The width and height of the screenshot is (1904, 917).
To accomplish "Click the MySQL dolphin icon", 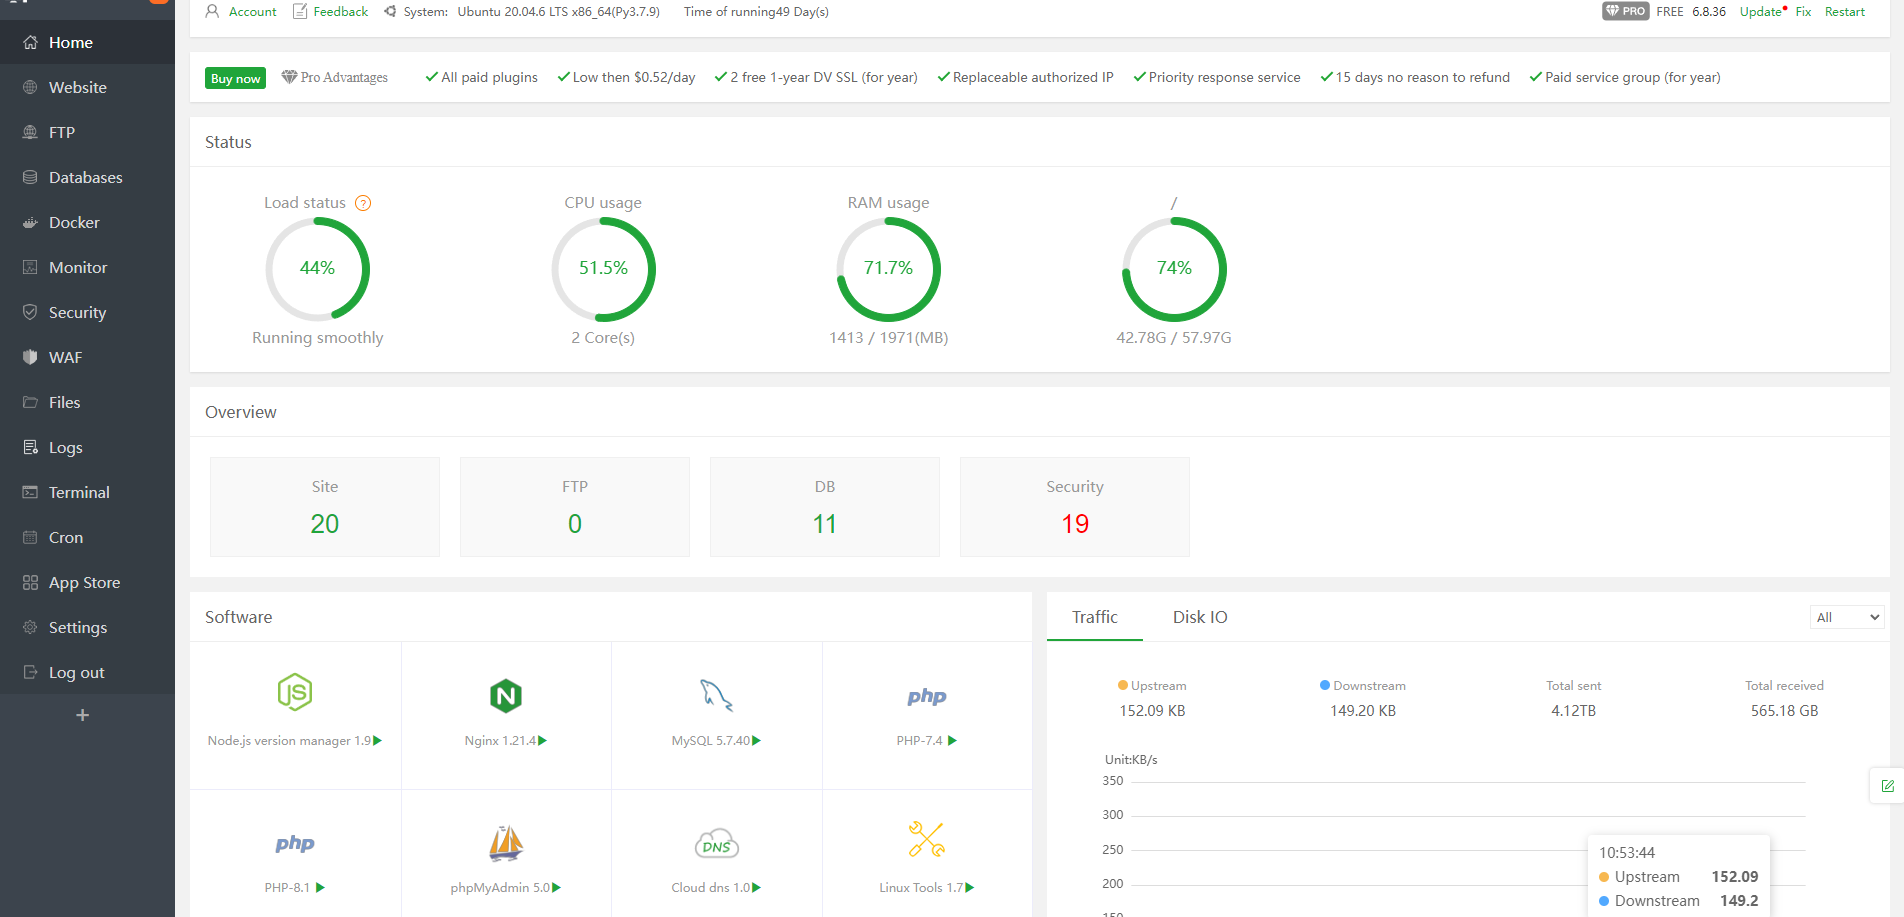I will tap(716, 695).
